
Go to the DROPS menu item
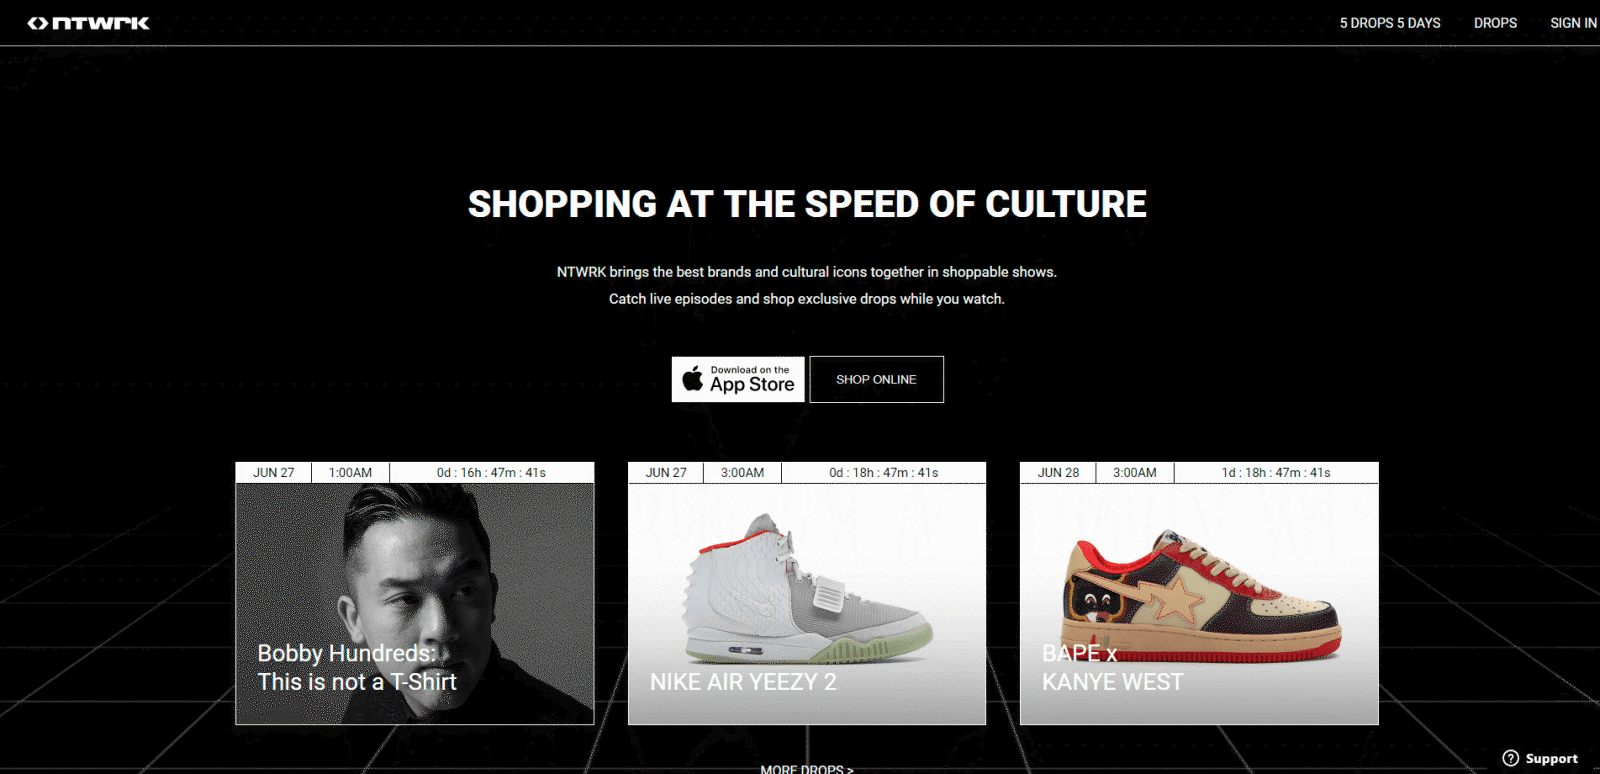(1495, 23)
